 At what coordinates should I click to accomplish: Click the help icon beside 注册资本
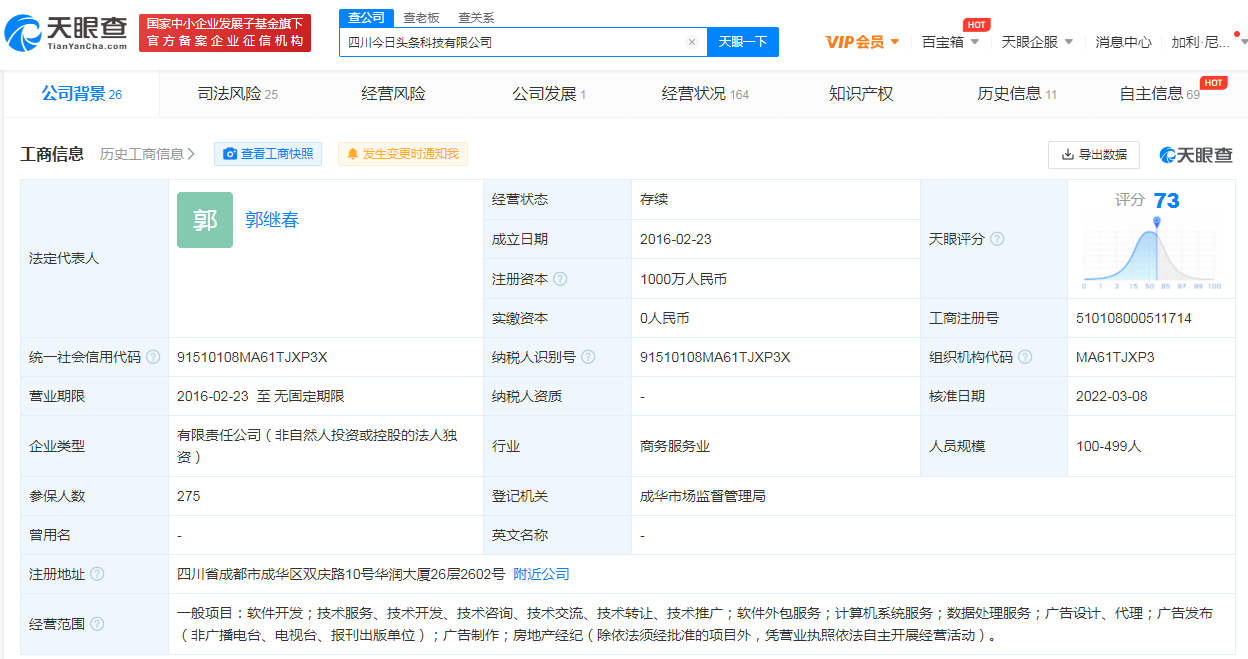[560, 279]
